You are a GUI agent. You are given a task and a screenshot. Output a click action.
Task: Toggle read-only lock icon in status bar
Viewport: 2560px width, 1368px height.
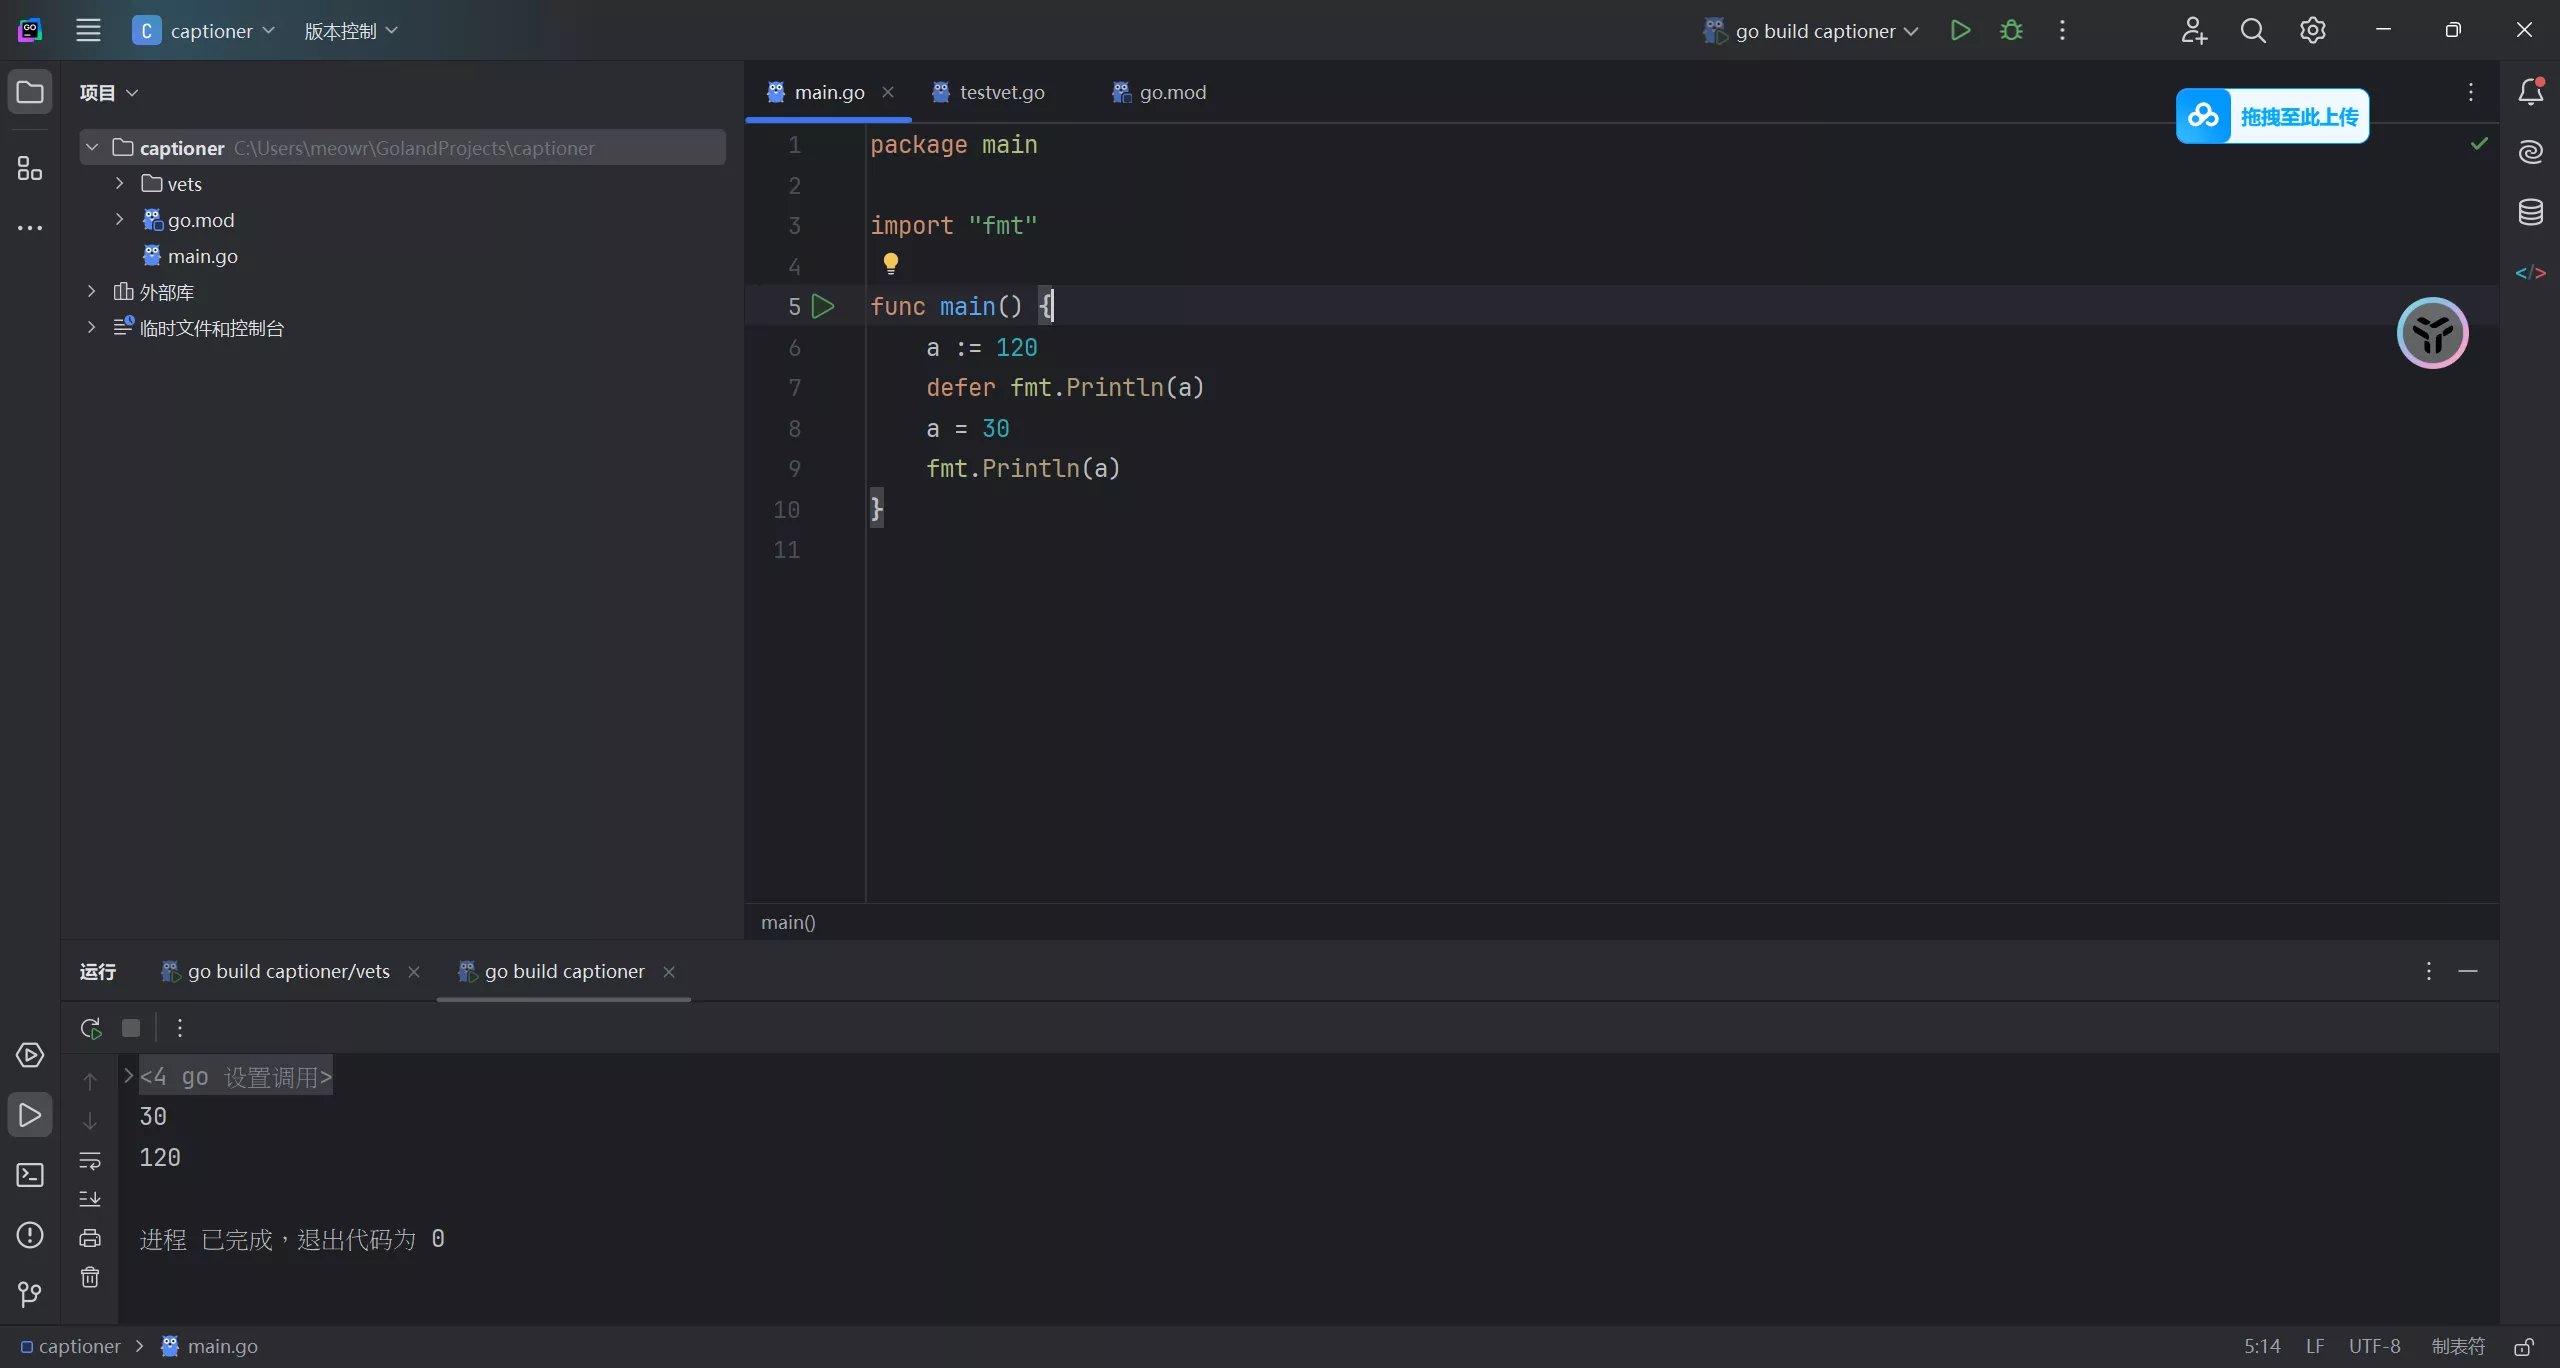(x=2524, y=1347)
